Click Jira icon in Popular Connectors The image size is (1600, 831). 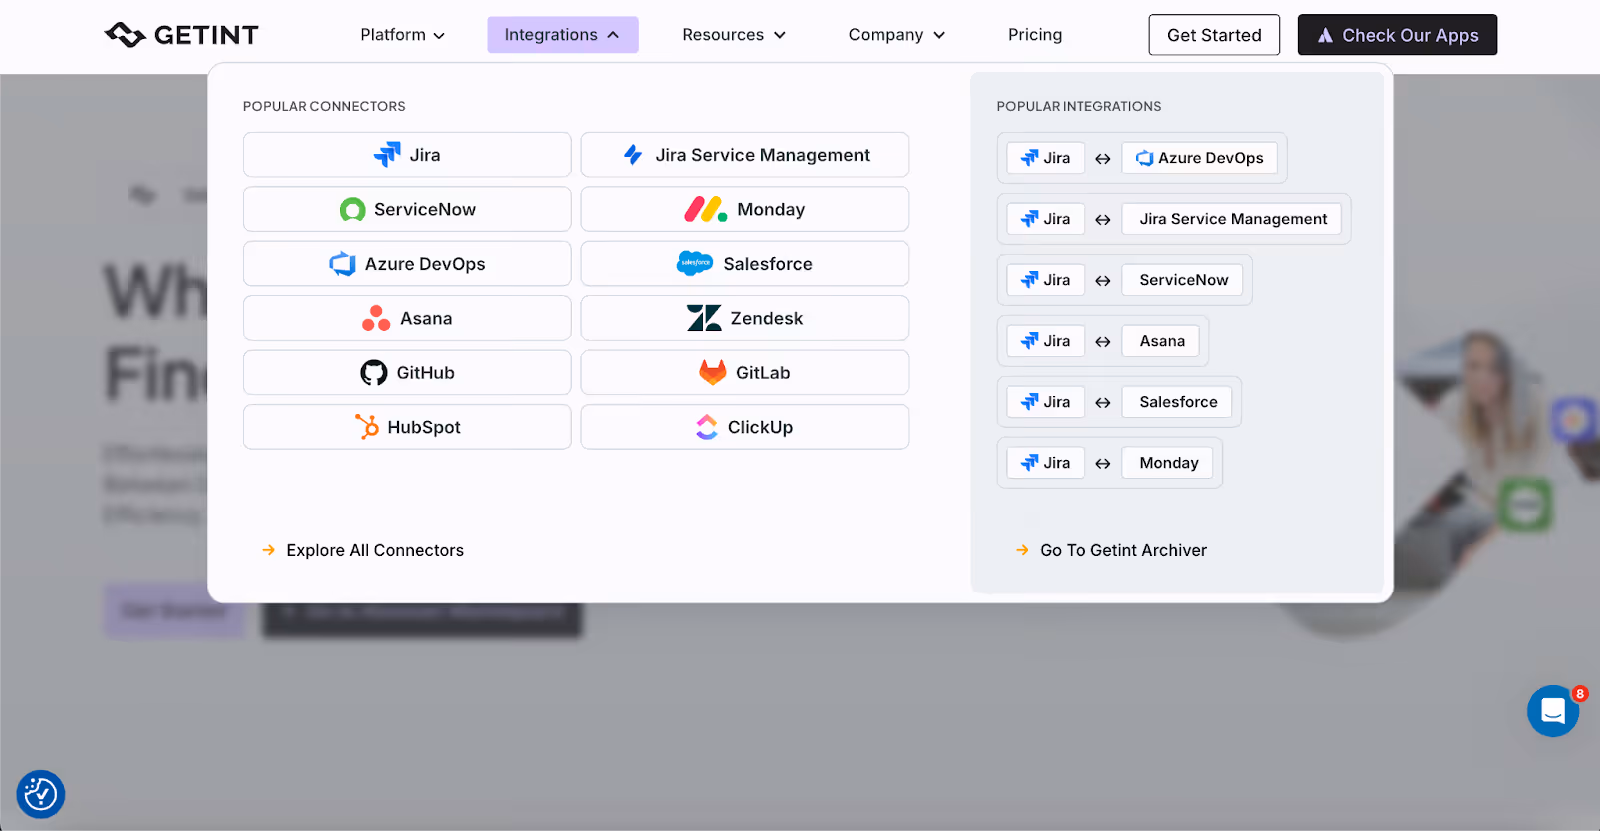pos(387,155)
